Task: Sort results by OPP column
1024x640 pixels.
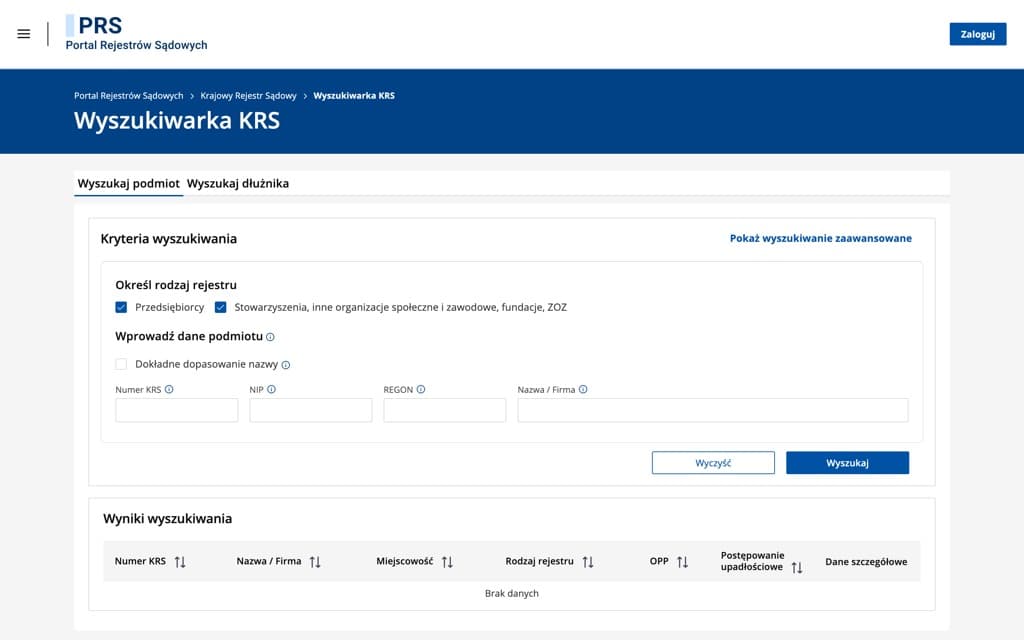Action: click(681, 561)
